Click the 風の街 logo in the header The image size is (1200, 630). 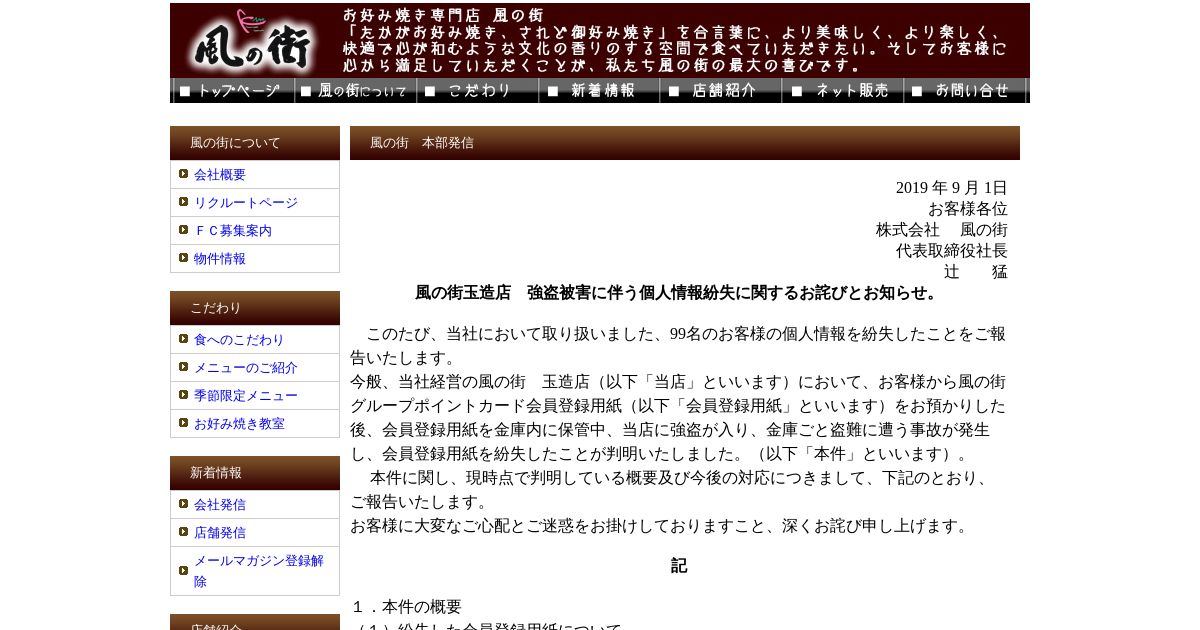pos(254,40)
